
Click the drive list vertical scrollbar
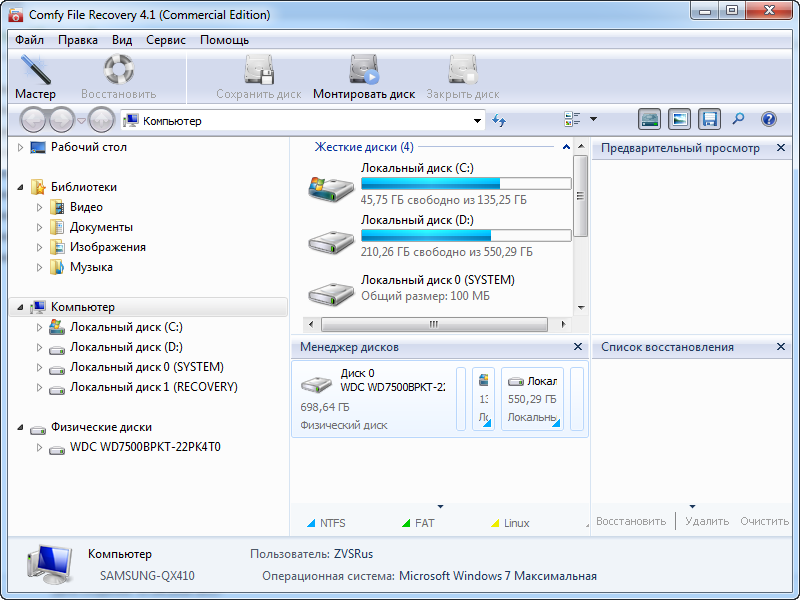(x=581, y=196)
